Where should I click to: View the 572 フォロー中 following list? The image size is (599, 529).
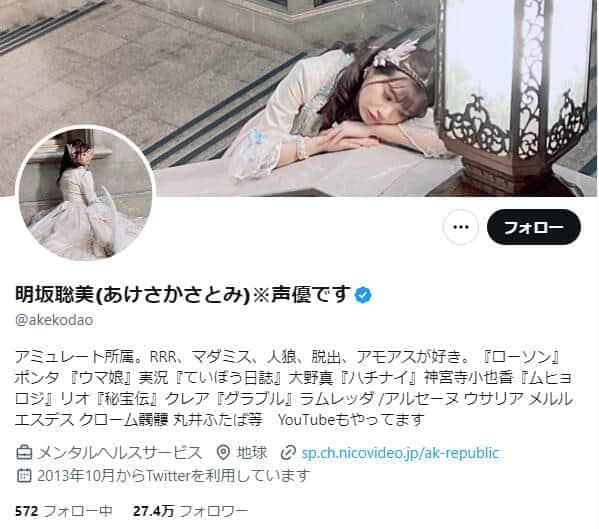tap(64, 511)
